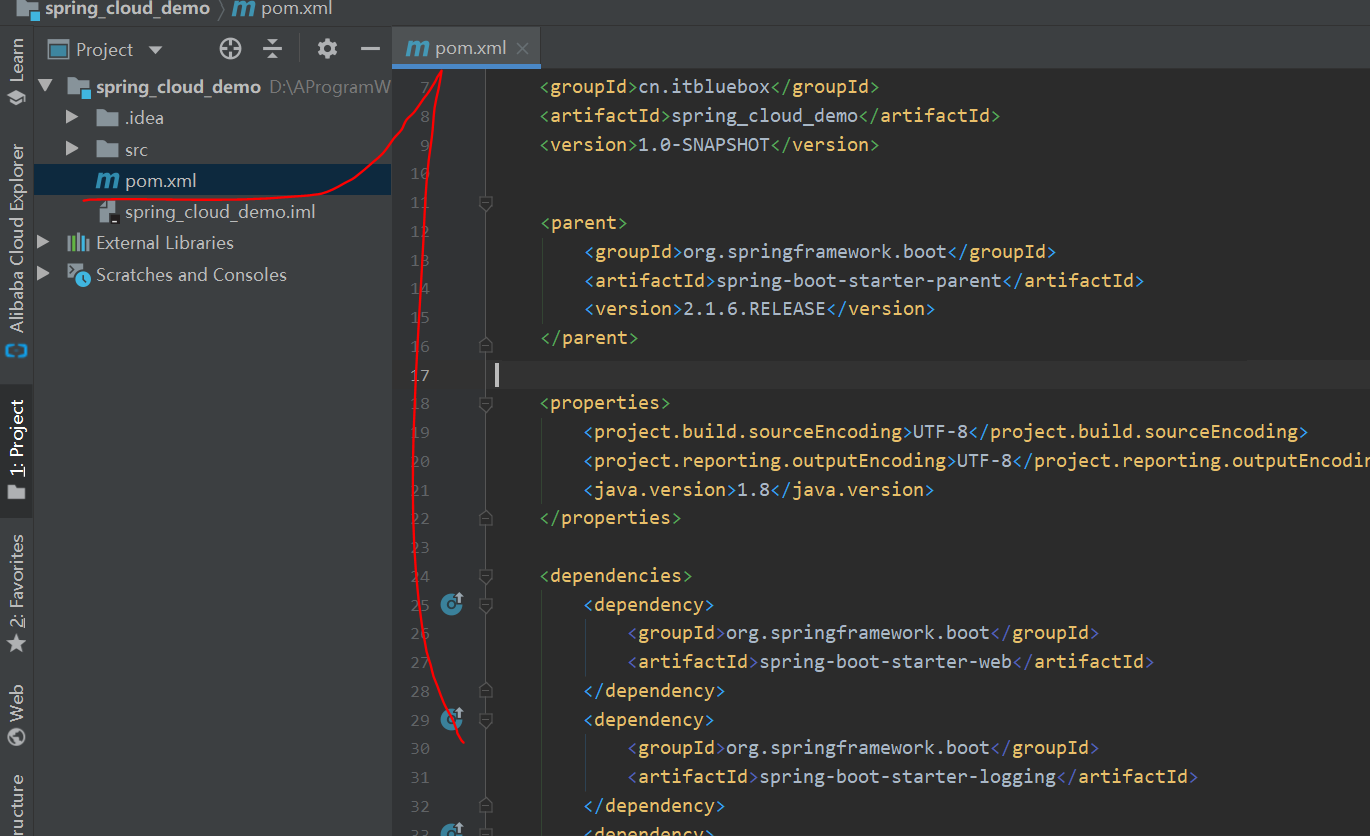Open the Learn tool window tab
1370x836 pixels.
click(x=16, y=70)
